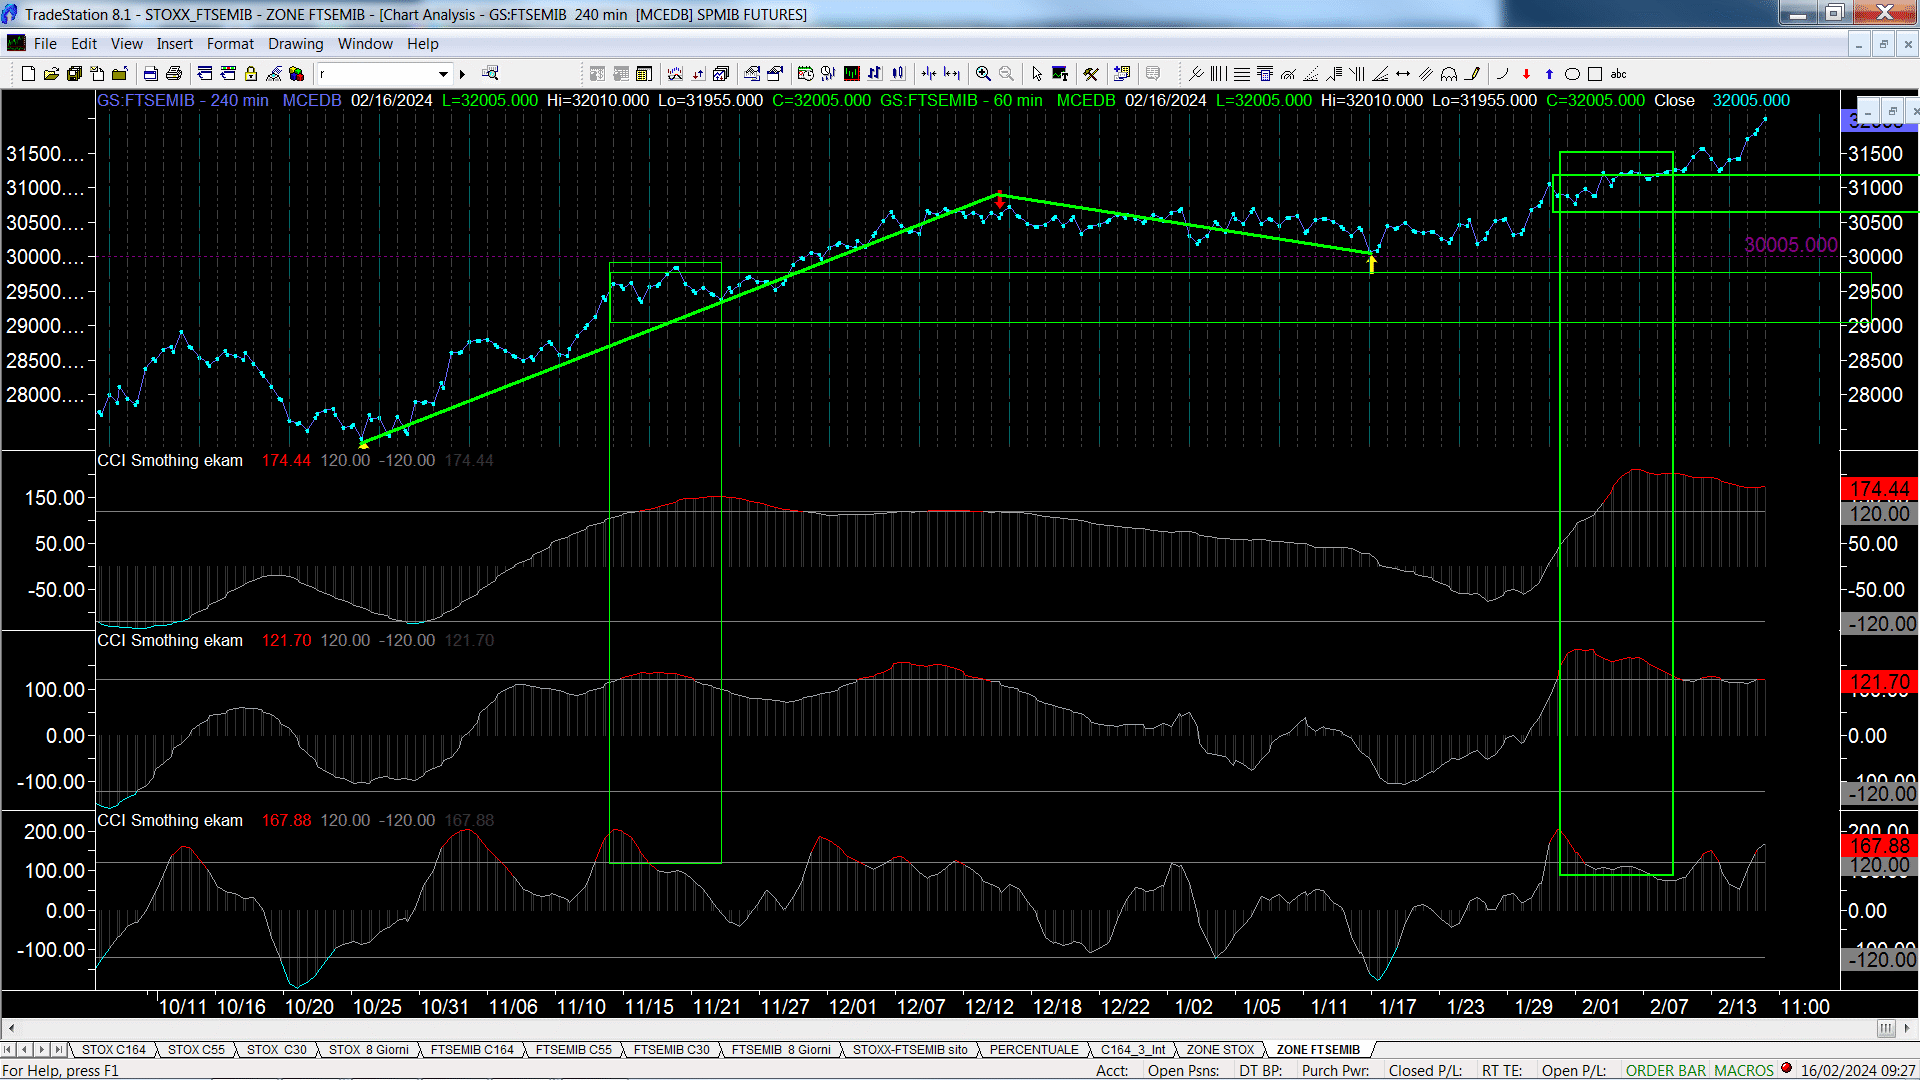This screenshot has height=1080, width=1920.
Task: Click the symbol lookup magnifier icon
Action: tap(490, 73)
